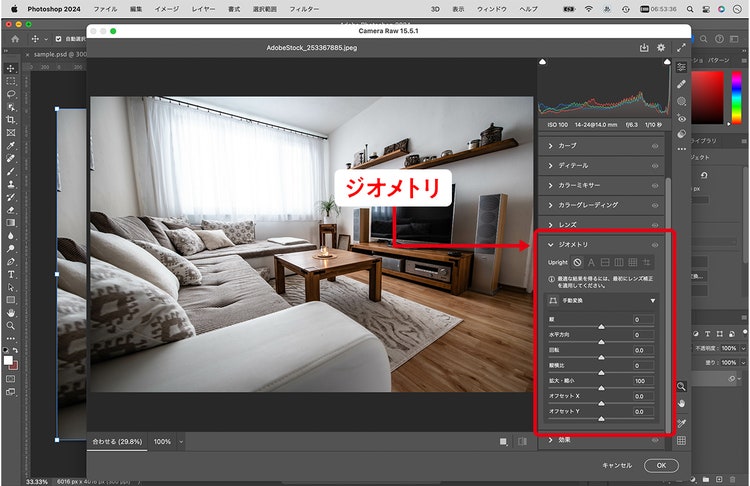Viewport: 750px width, 486px height.
Task: Expand the カラーミキサー panel
Action: click(x=551, y=185)
